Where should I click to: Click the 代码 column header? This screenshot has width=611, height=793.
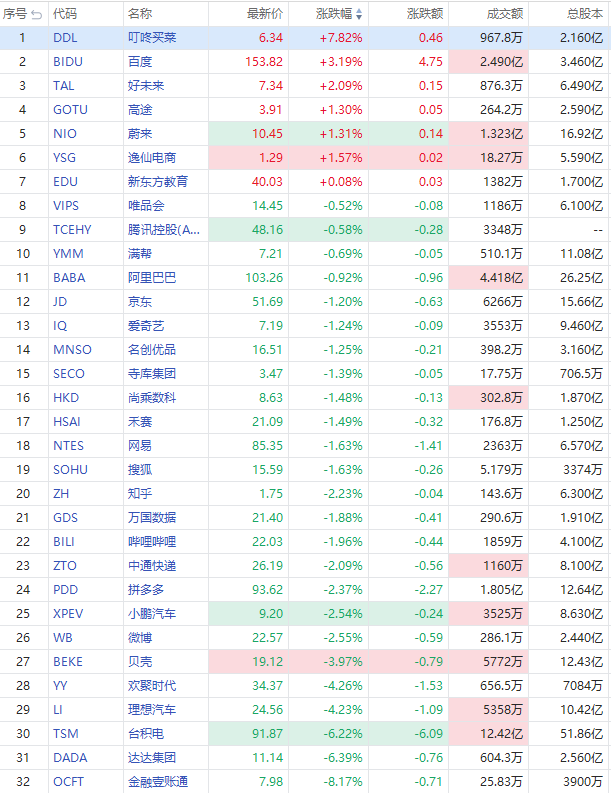click(x=64, y=14)
